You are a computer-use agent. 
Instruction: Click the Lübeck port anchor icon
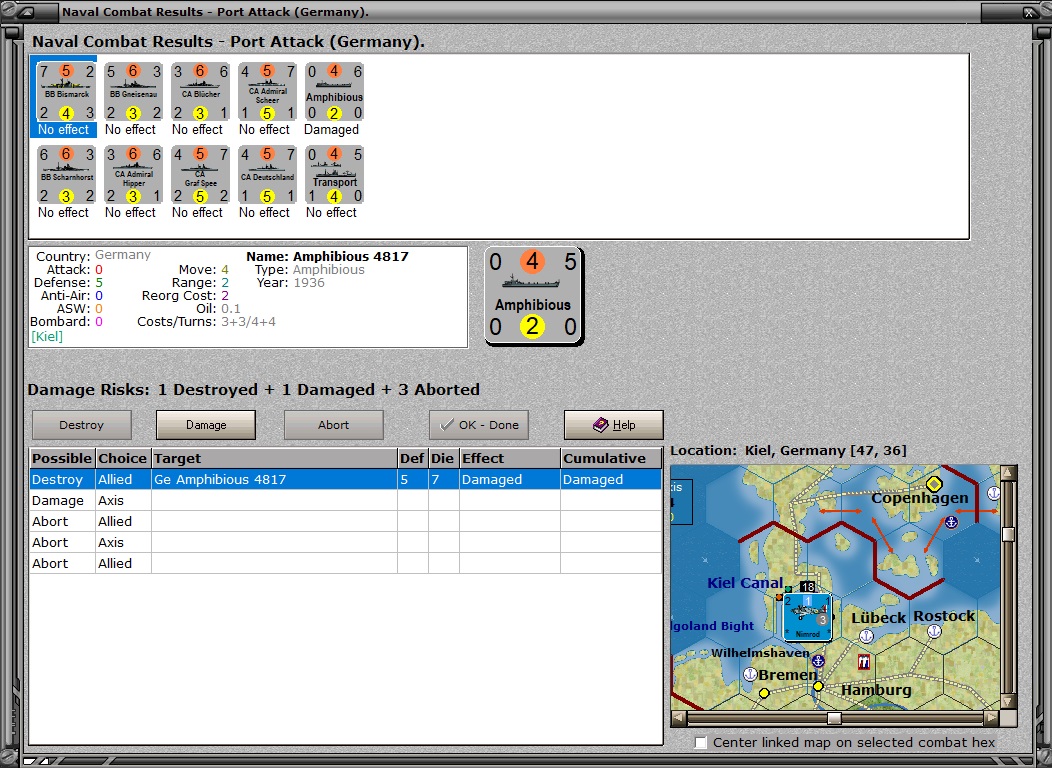click(x=866, y=635)
